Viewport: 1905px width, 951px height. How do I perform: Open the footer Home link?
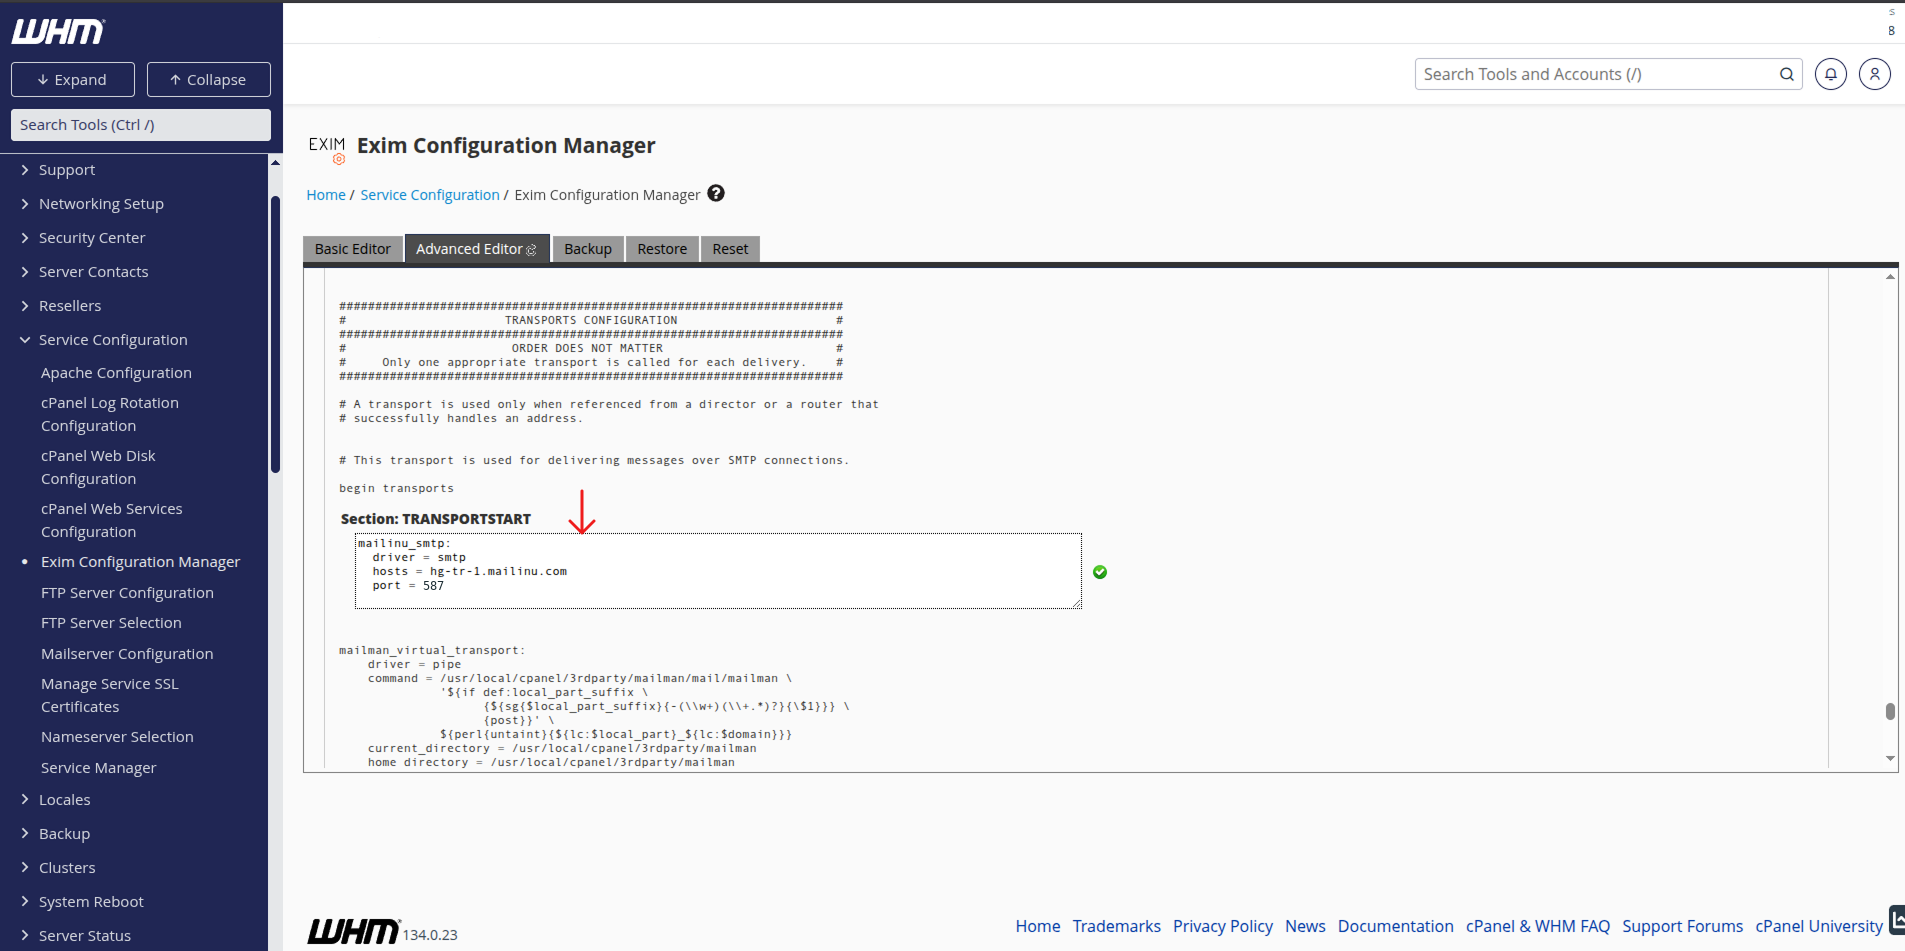coord(1038,926)
